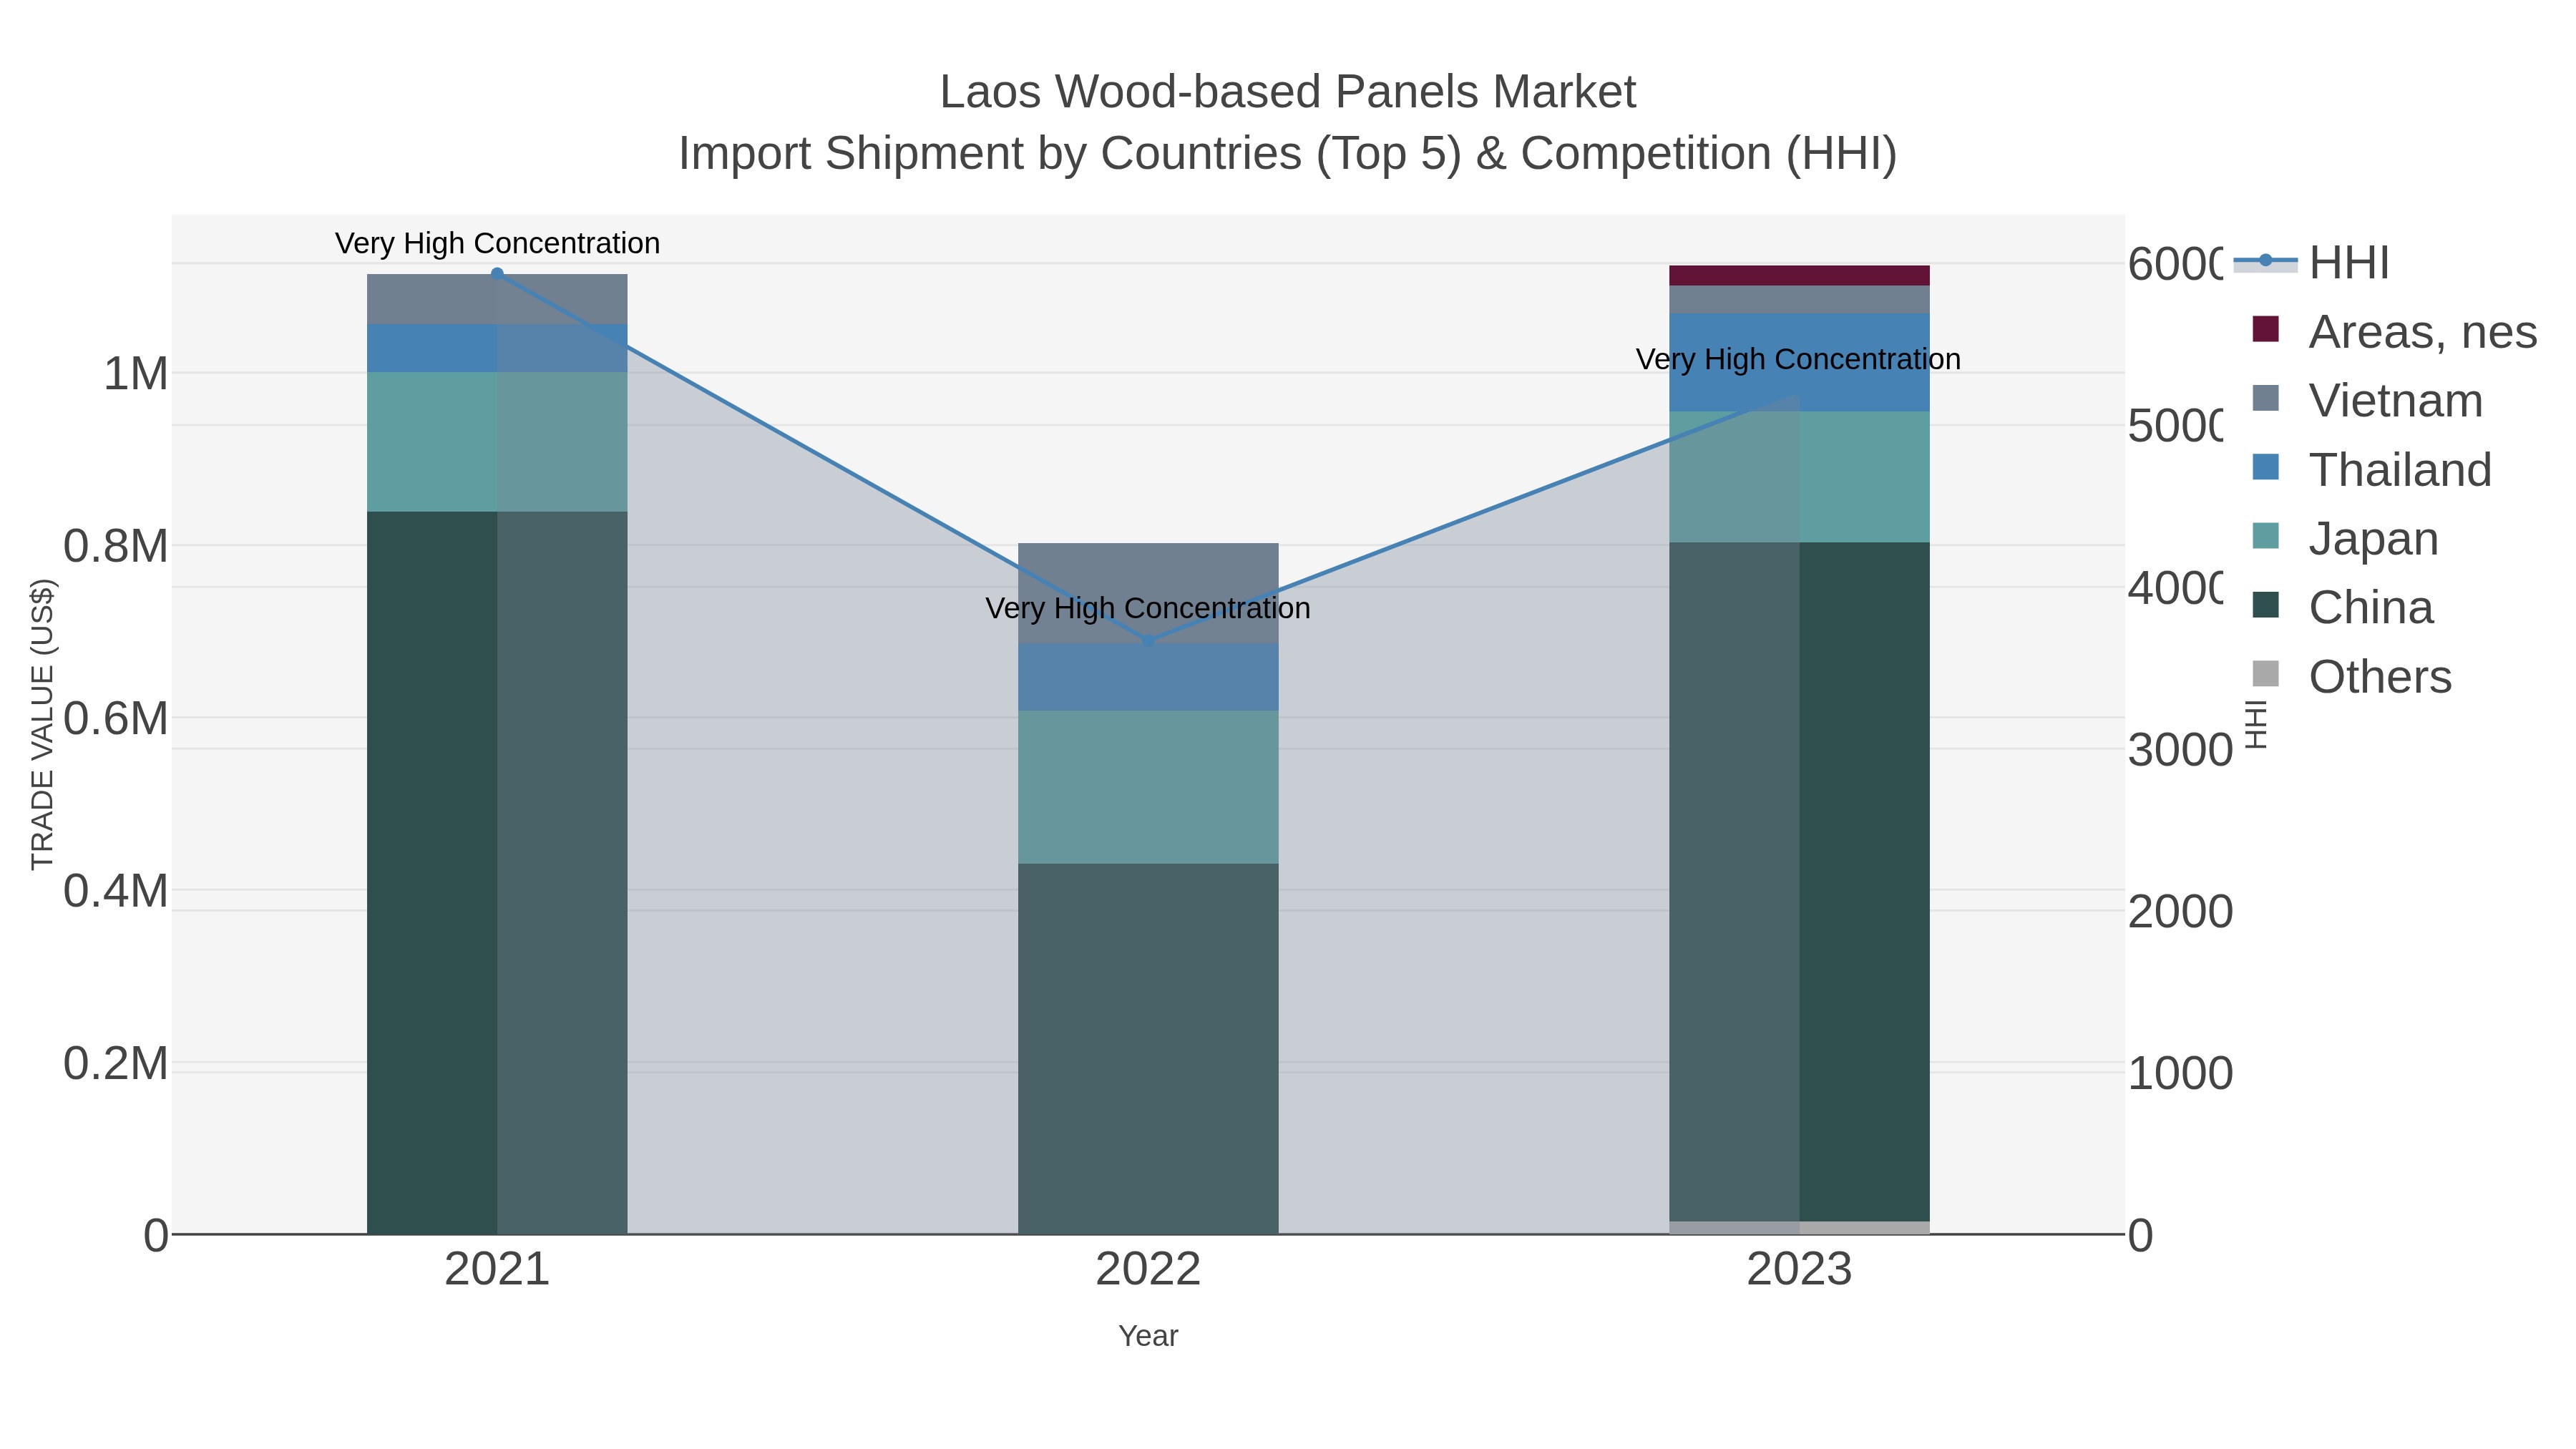Click the 0.4M tick on left axis
Viewport: 2576px width, 1449px height.
[x=116, y=890]
